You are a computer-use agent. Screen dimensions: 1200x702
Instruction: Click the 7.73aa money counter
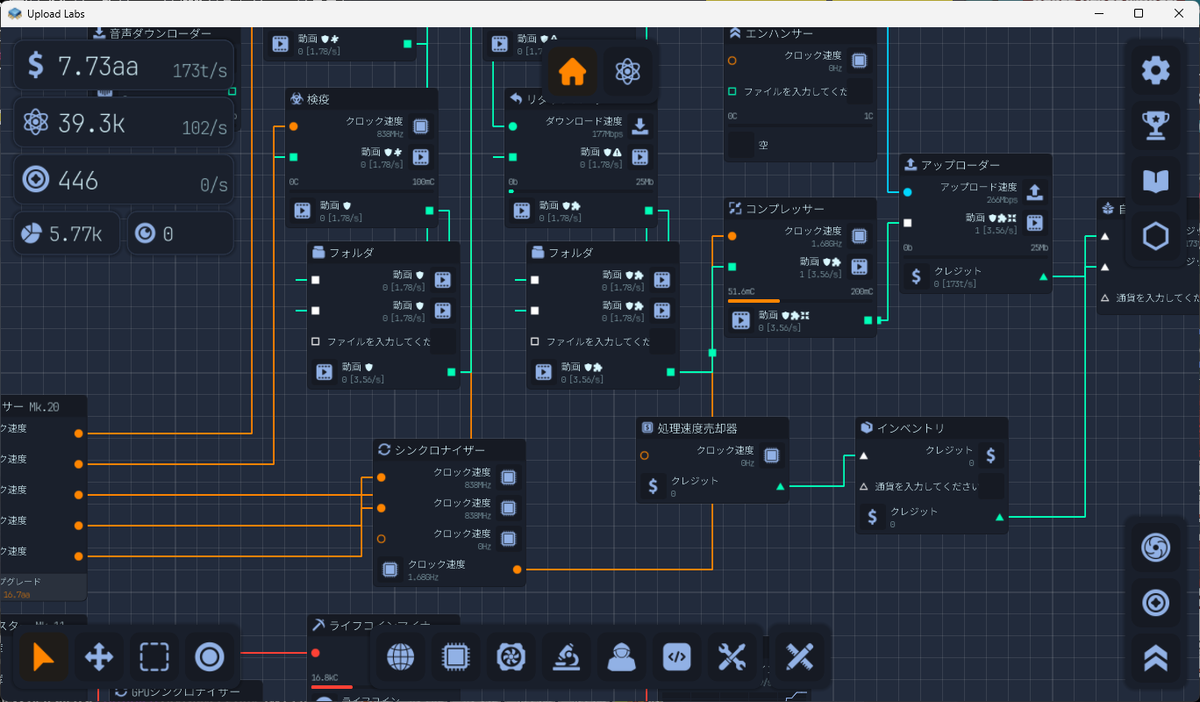coord(124,67)
